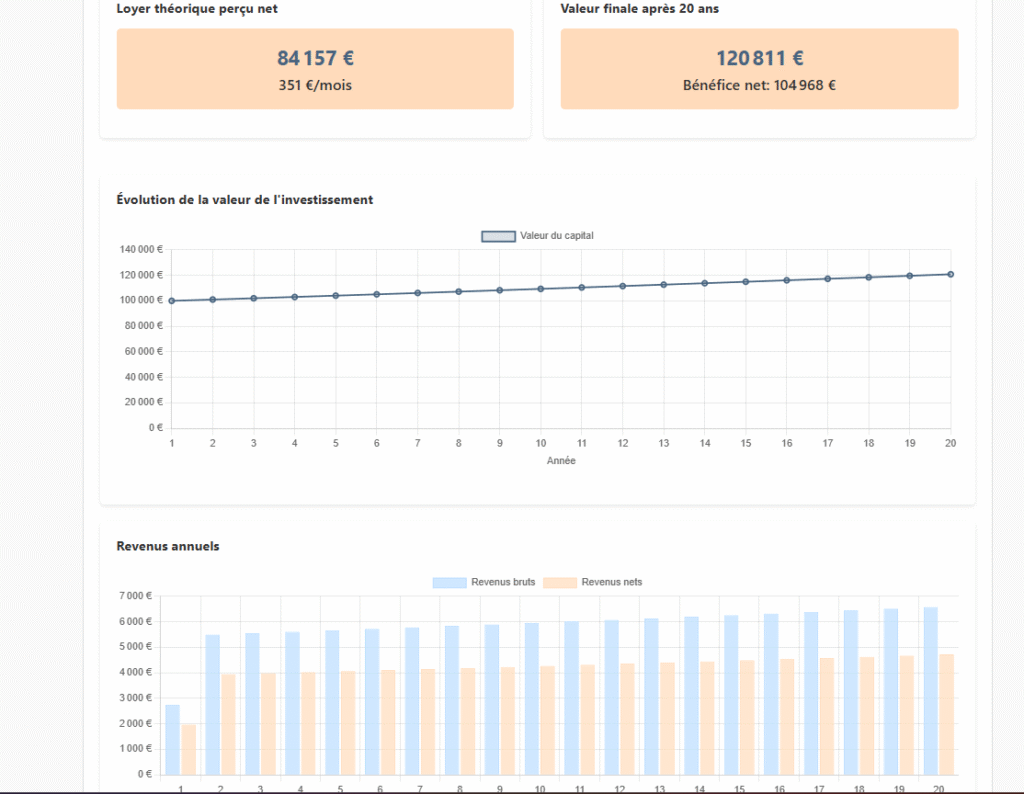Select the year 5 capital value data point

point(336,296)
